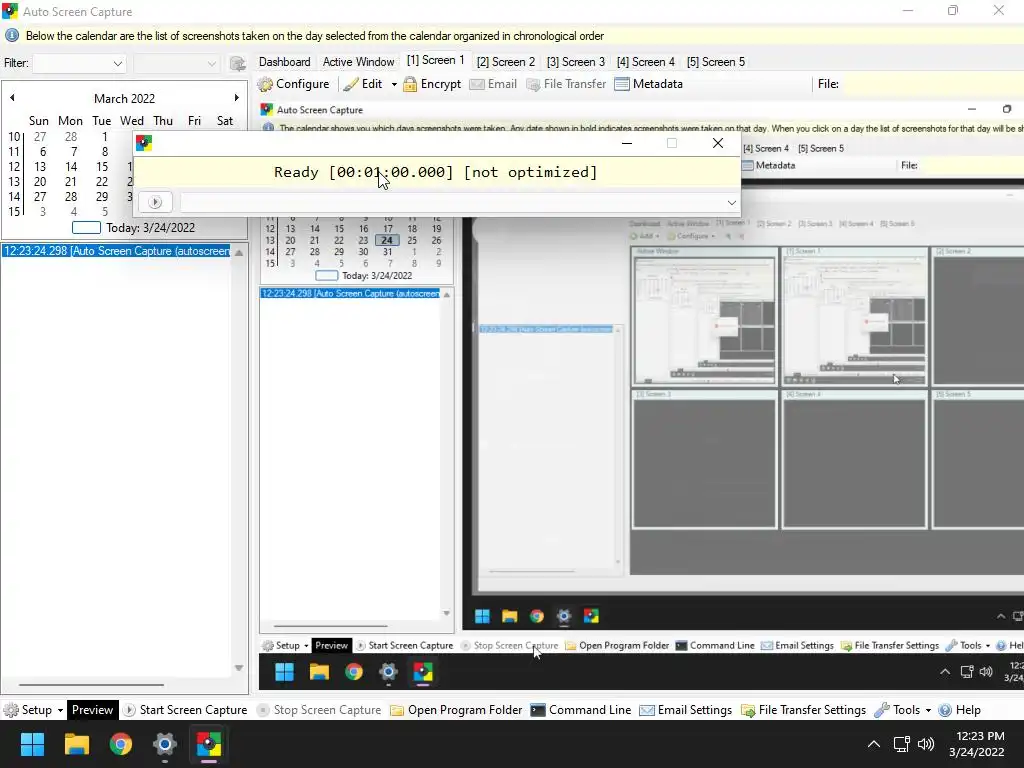Click the Auto Screen Capture title bar icon
1024x768 pixels.
pos(10,11)
